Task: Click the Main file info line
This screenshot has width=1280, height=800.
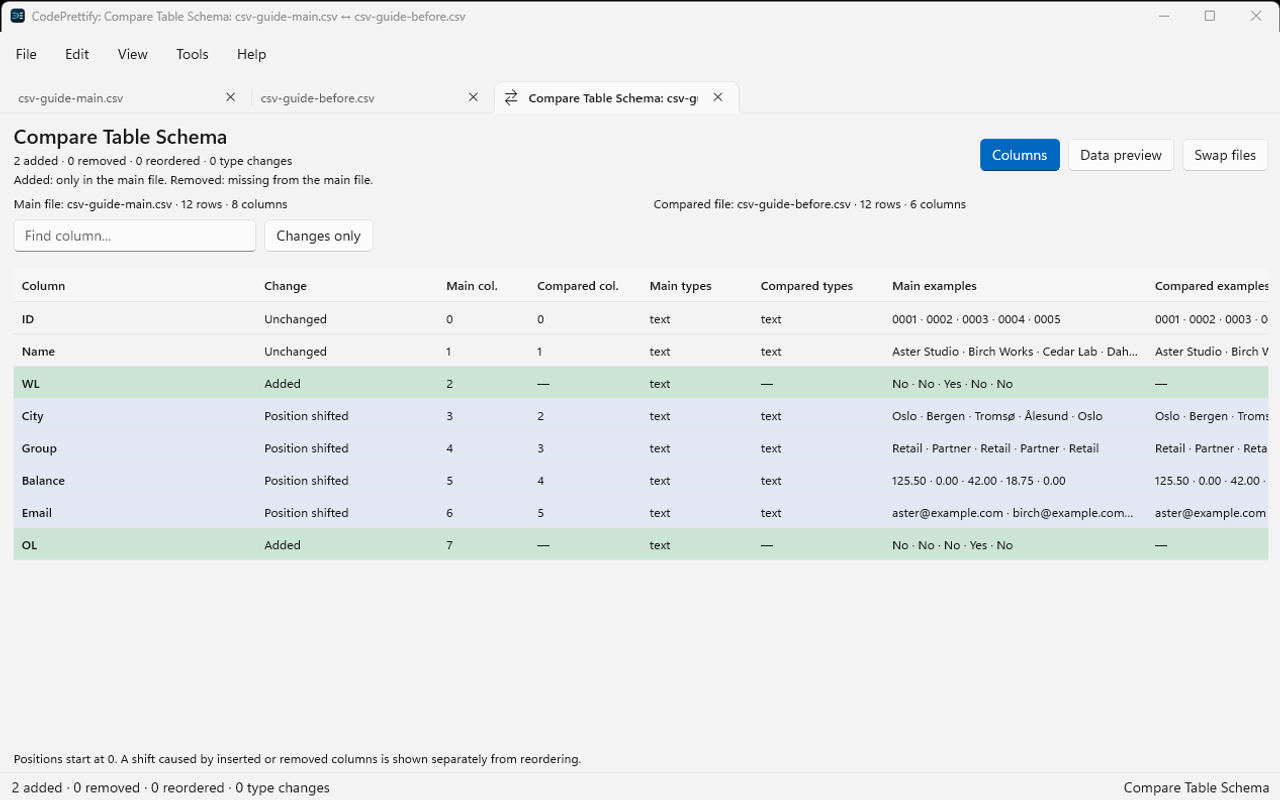Action: pos(151,204)
